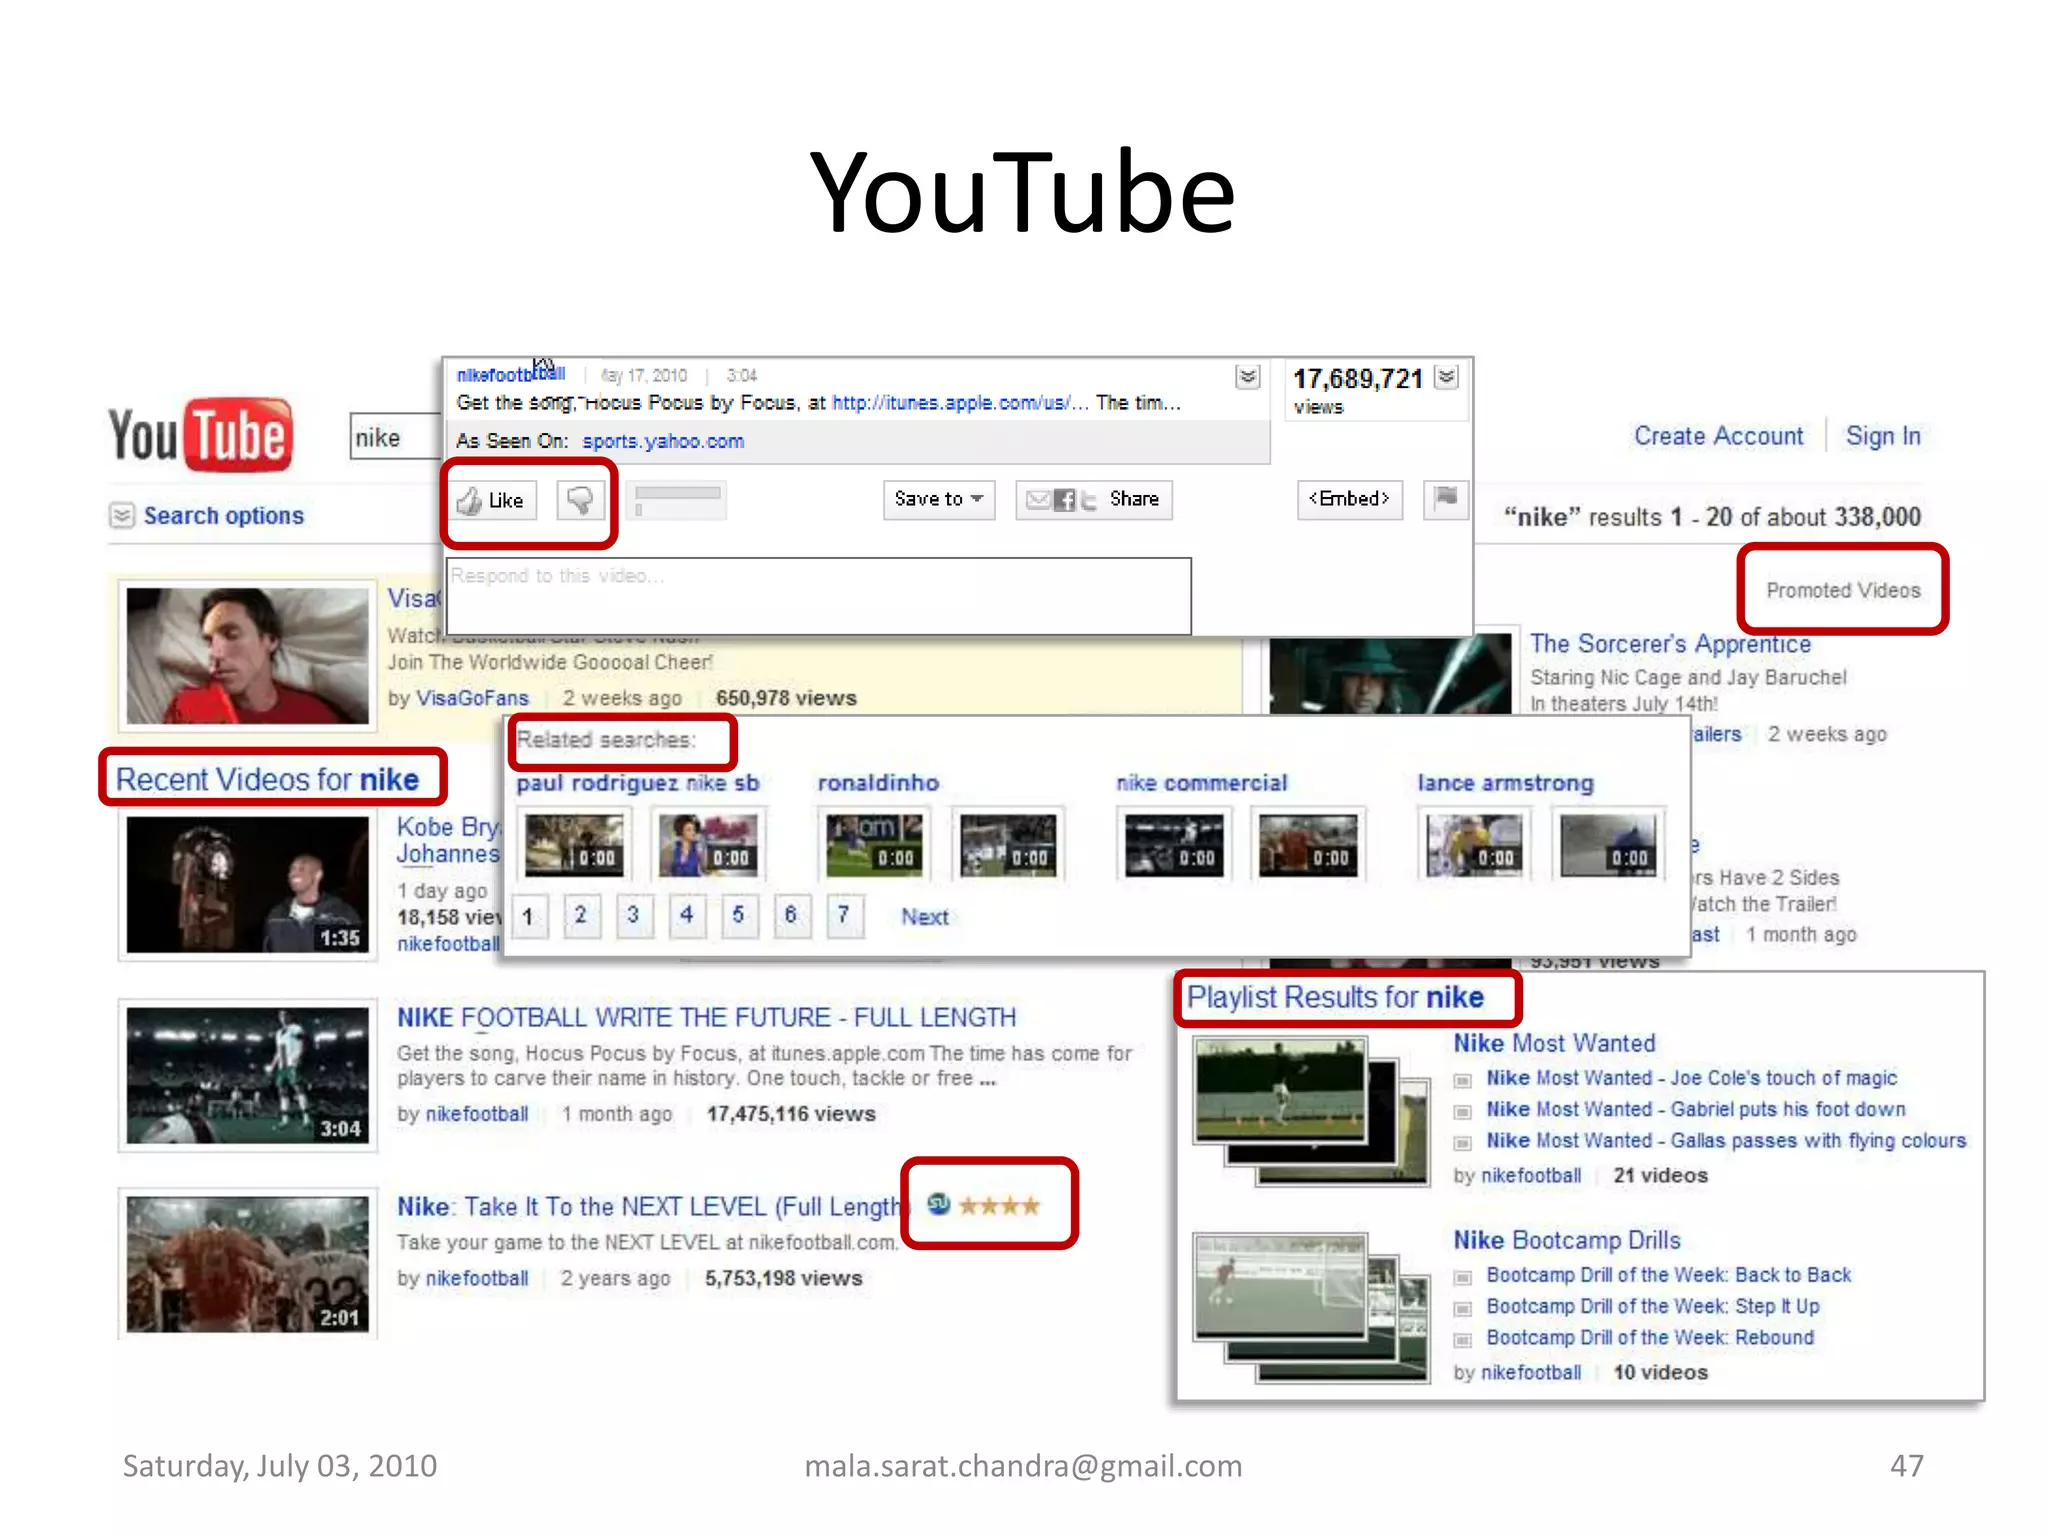Click first thumbnail under lance armstrong
The width and height of the screenshot is (2048, 1536).
(x=1474, y=845)
